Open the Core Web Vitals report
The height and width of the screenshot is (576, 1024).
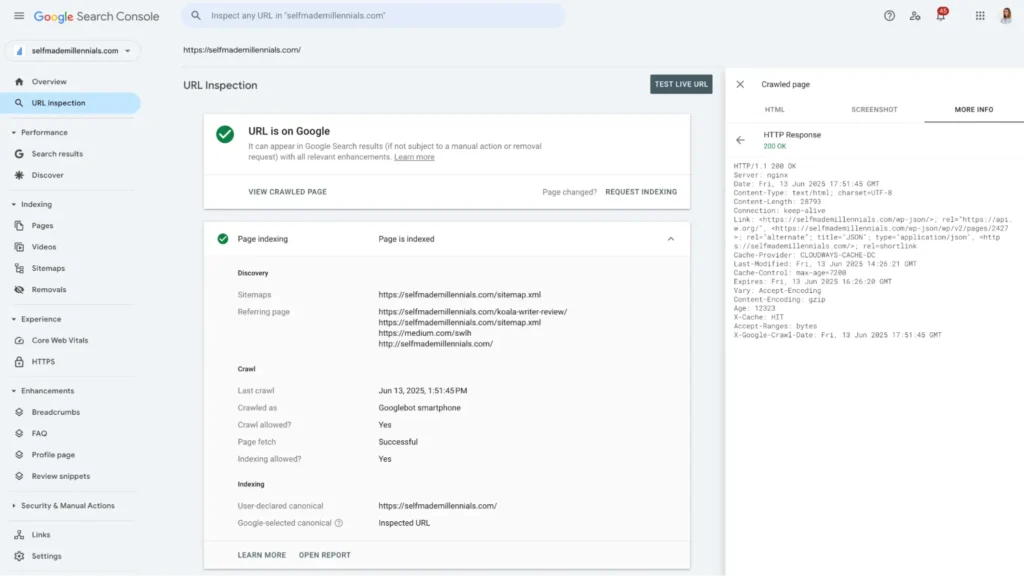(64, 338)
